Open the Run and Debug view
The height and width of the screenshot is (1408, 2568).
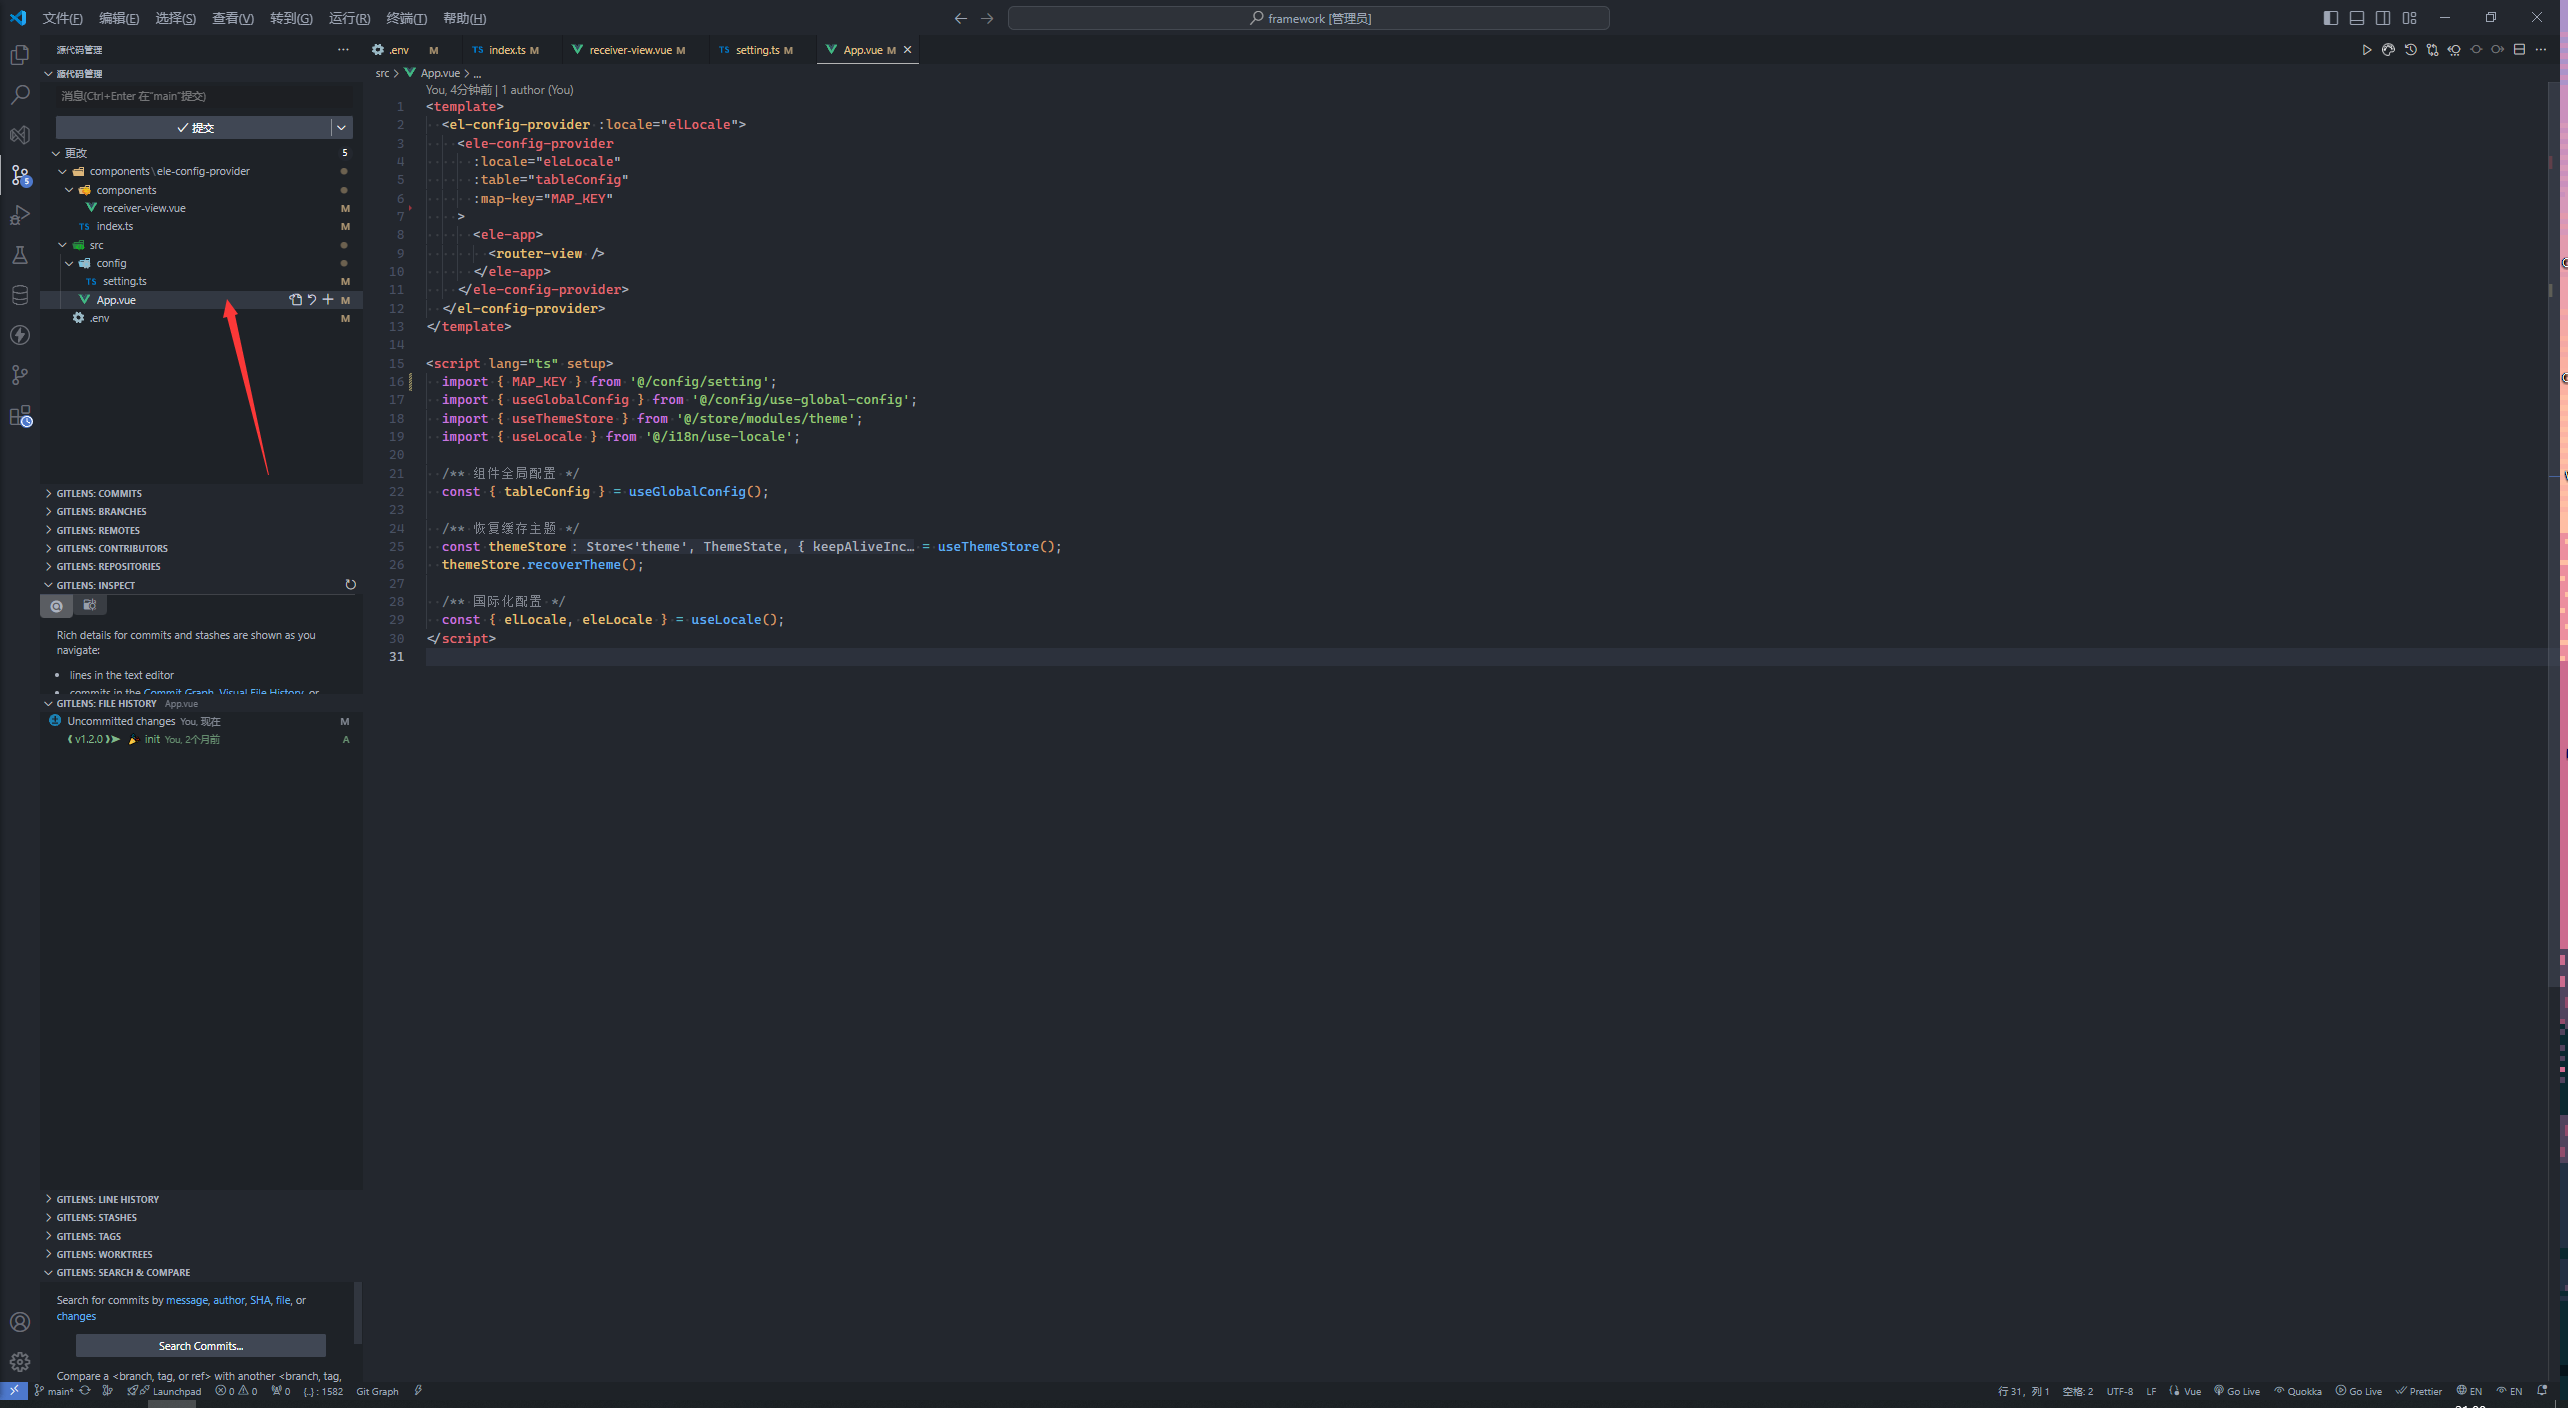pos(19,215)
